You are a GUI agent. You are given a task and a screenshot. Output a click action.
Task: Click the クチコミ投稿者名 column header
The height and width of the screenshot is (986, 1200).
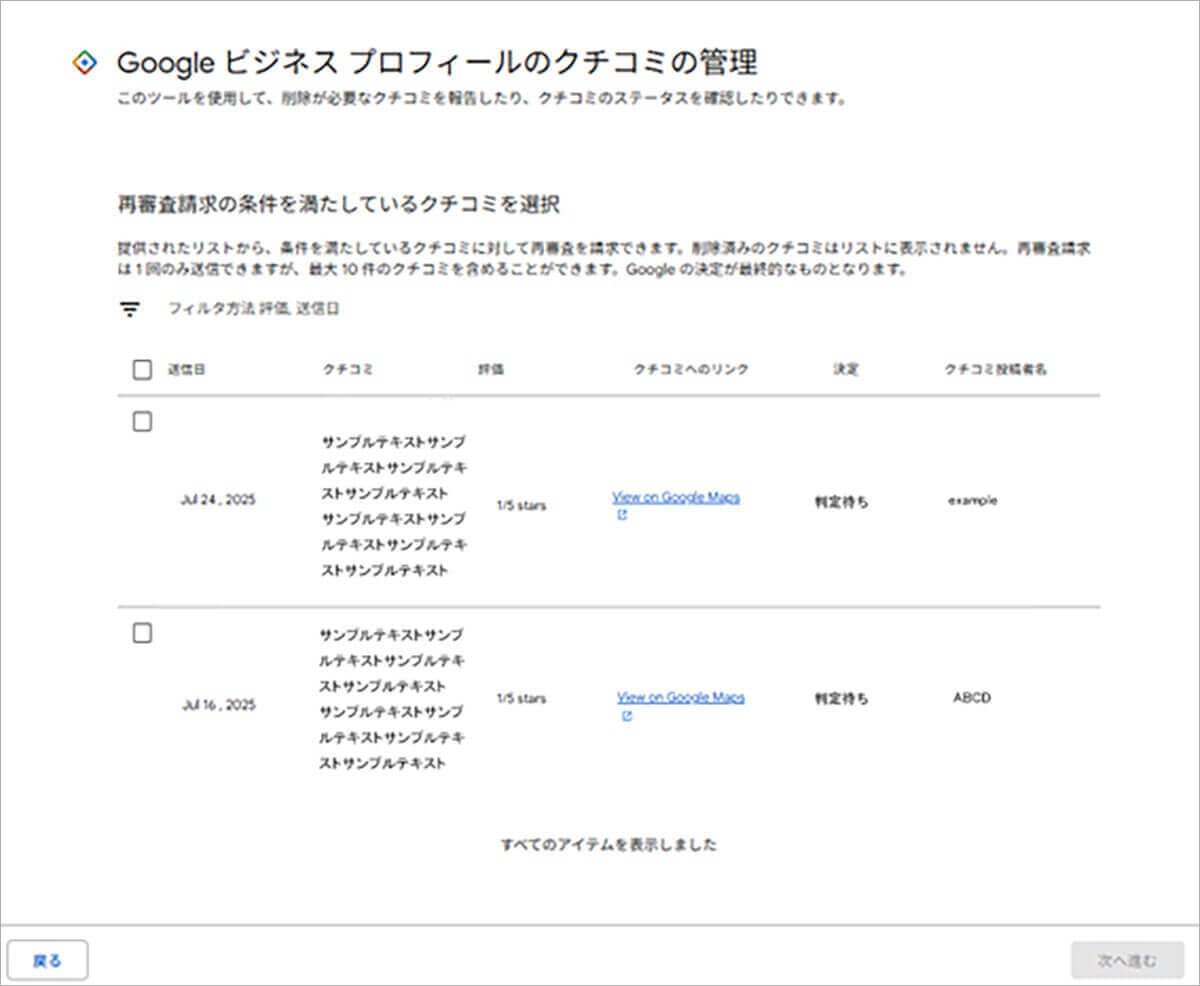995,370
